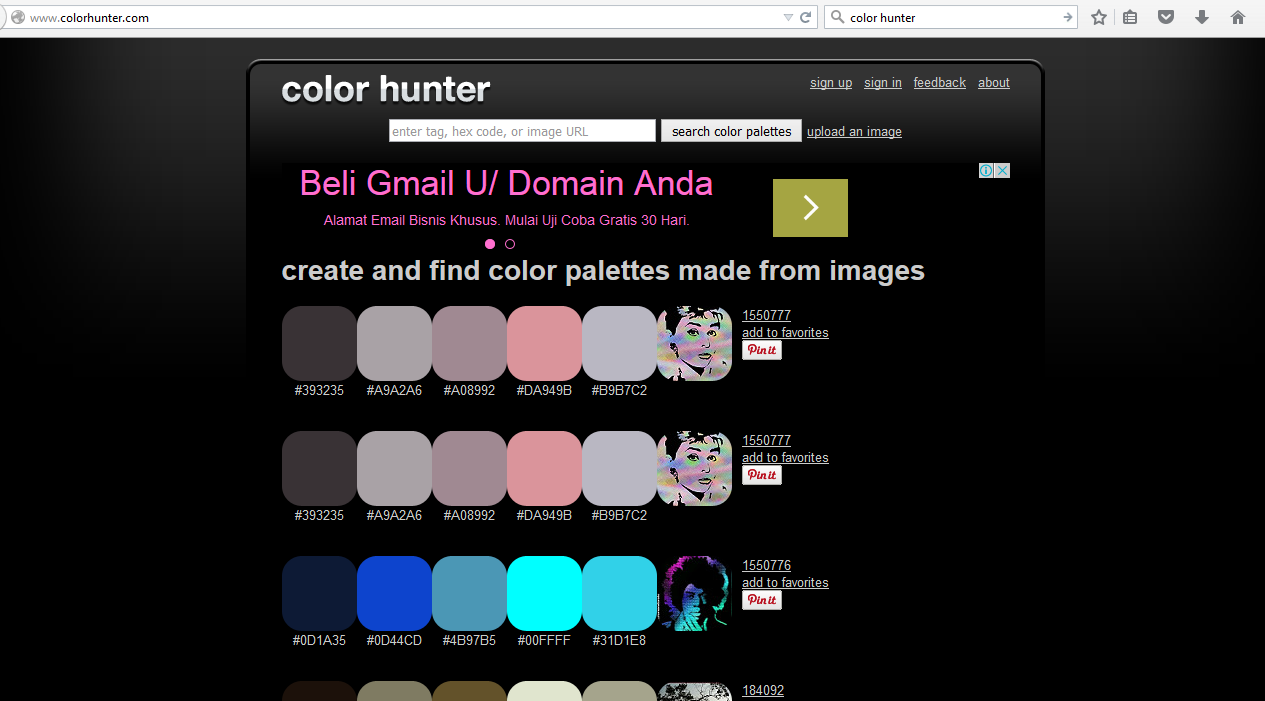
Task: Pick the dark navy #0D1A35 swatch
Action: pyautogui.click(x=319, y=593)
